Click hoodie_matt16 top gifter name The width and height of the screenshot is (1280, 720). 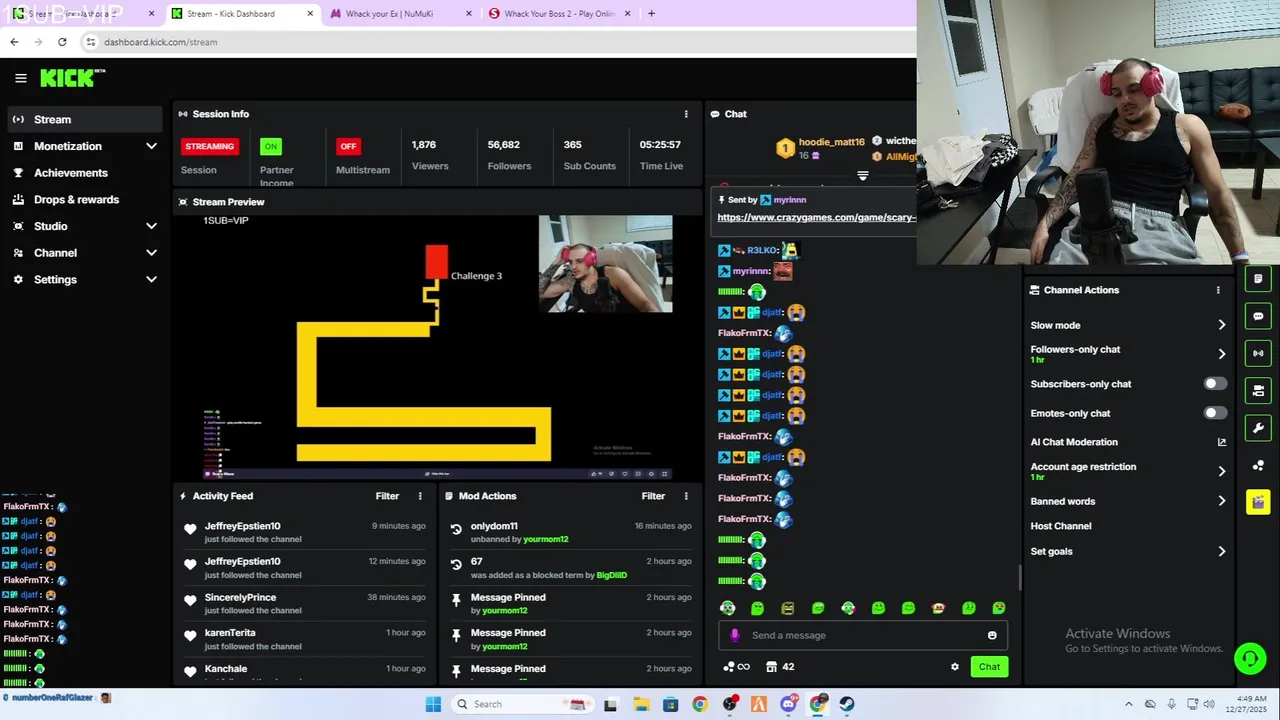click(831, 142)
